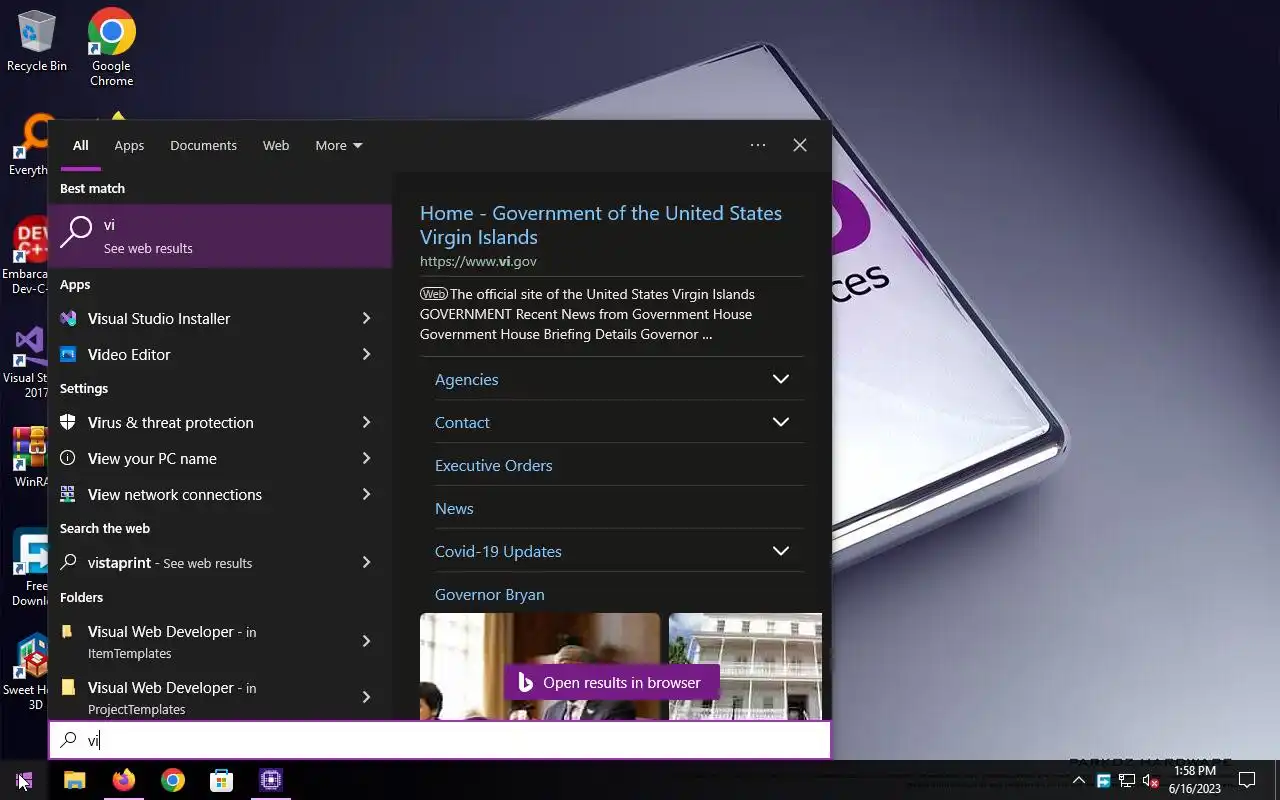Screen dimensions: 1280x800
Task: Expand View network connections arrow
Action: 366,494
